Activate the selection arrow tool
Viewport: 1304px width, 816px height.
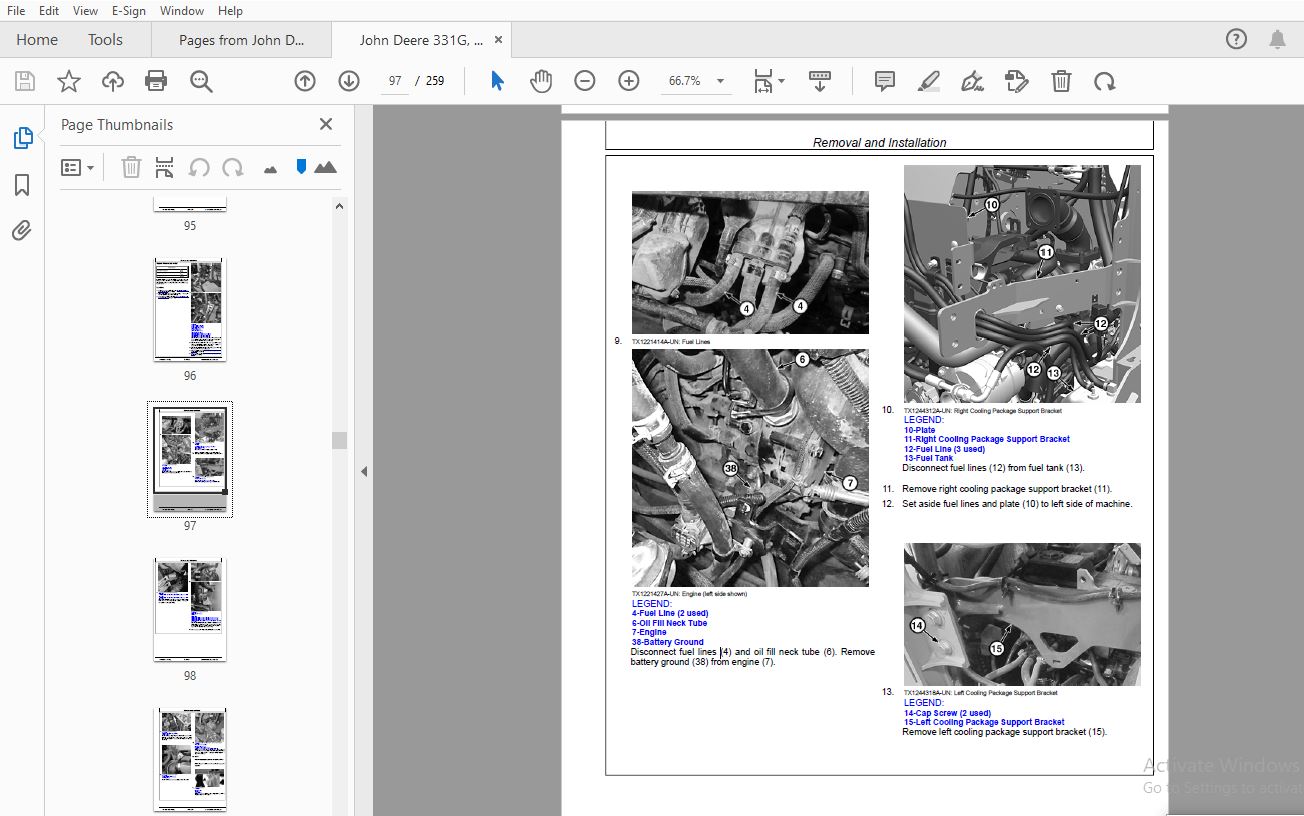click(497, 81)
